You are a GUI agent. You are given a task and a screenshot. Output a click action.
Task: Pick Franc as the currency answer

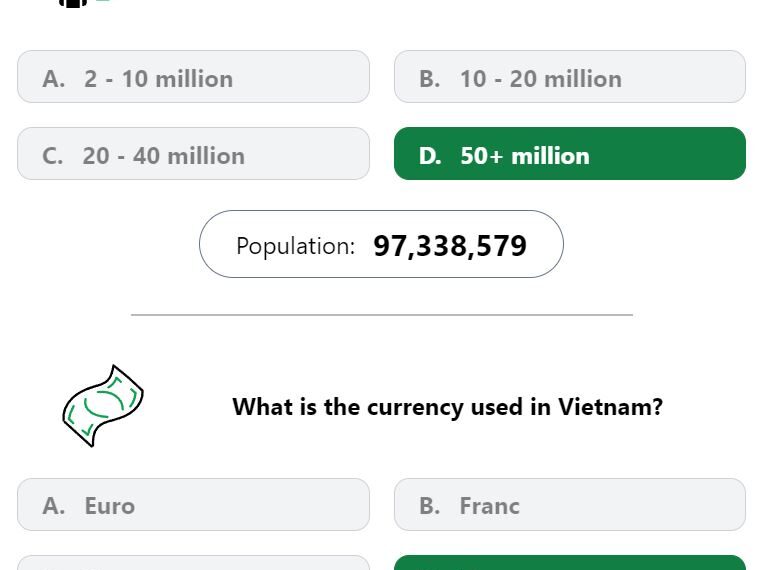[x=569, y=505]
